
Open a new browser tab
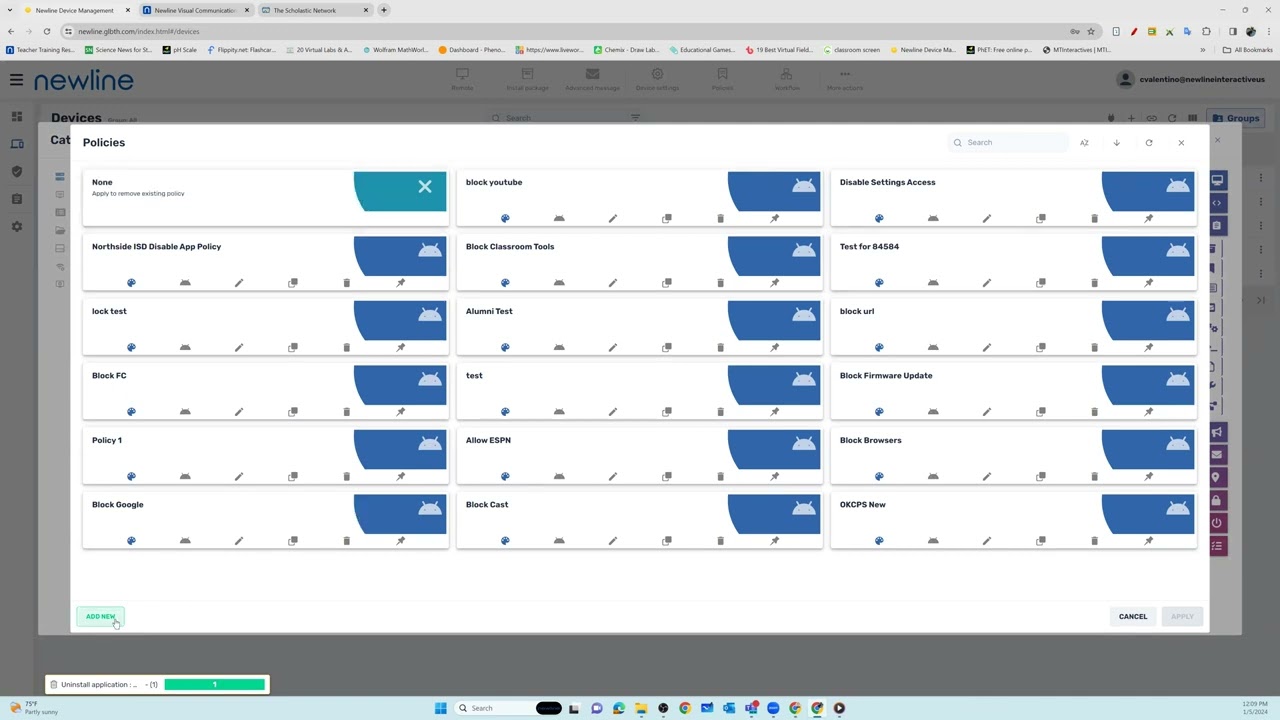pos(384,10)
